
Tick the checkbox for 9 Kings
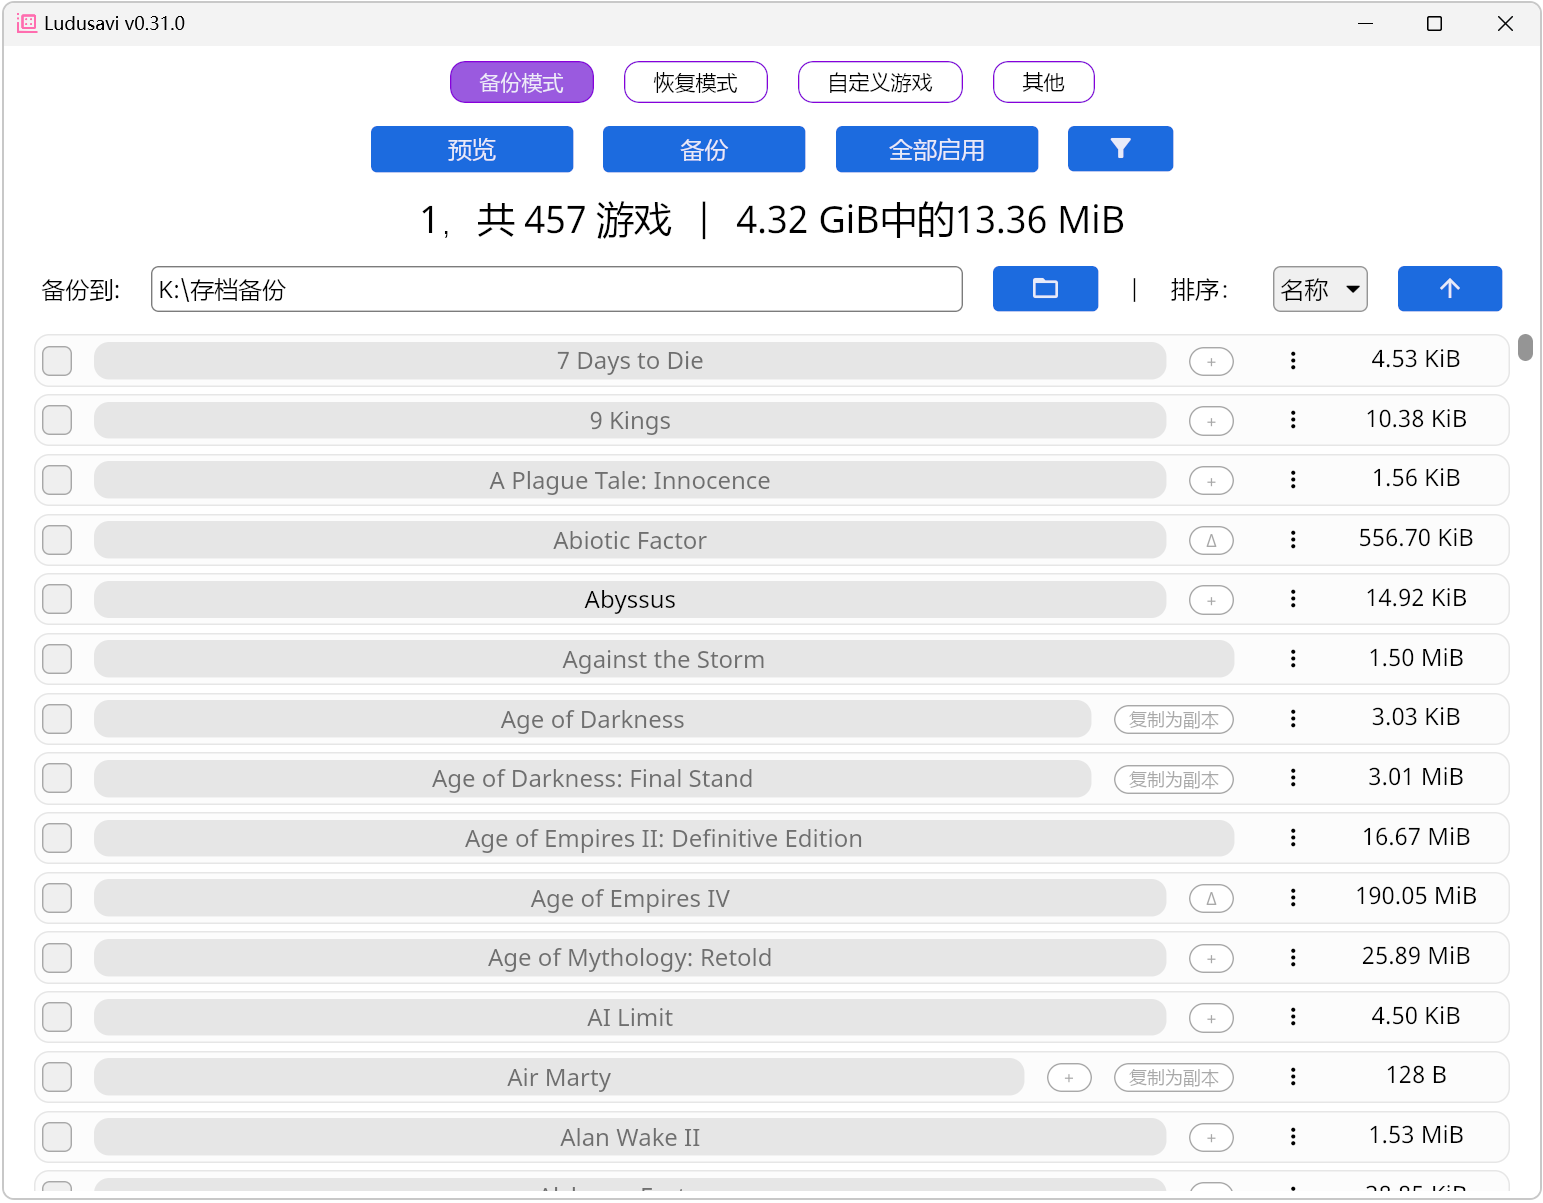[x=57, y=421]
